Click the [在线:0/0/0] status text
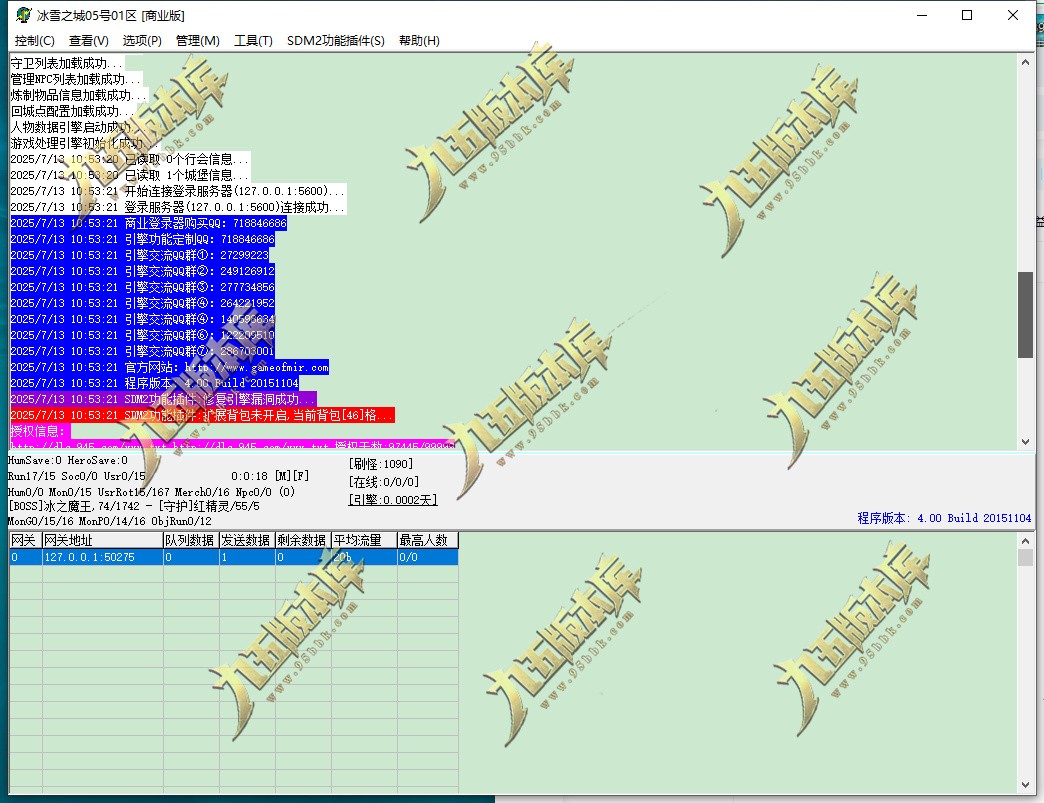The height and width of the screenshot is (803, 1044). click(x=384, y=481)
